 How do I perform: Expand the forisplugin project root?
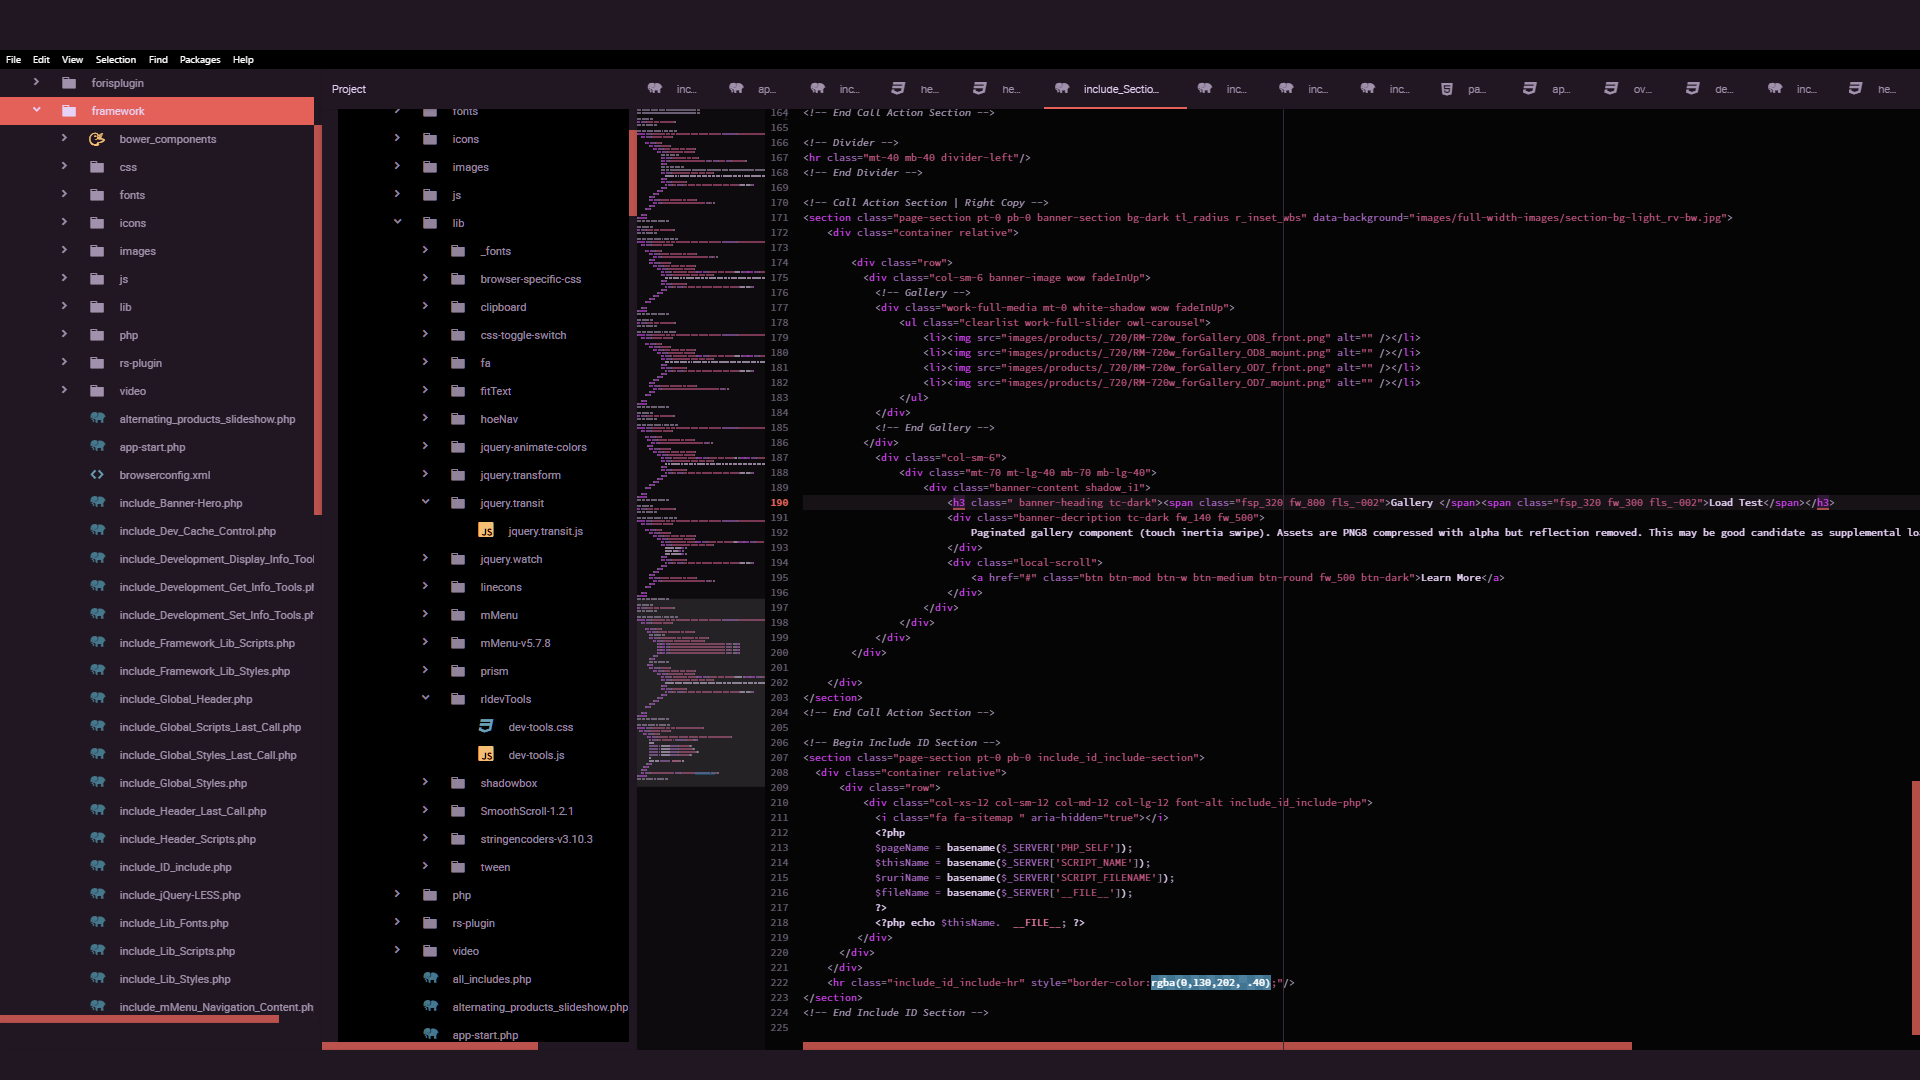tap(37, 83)
